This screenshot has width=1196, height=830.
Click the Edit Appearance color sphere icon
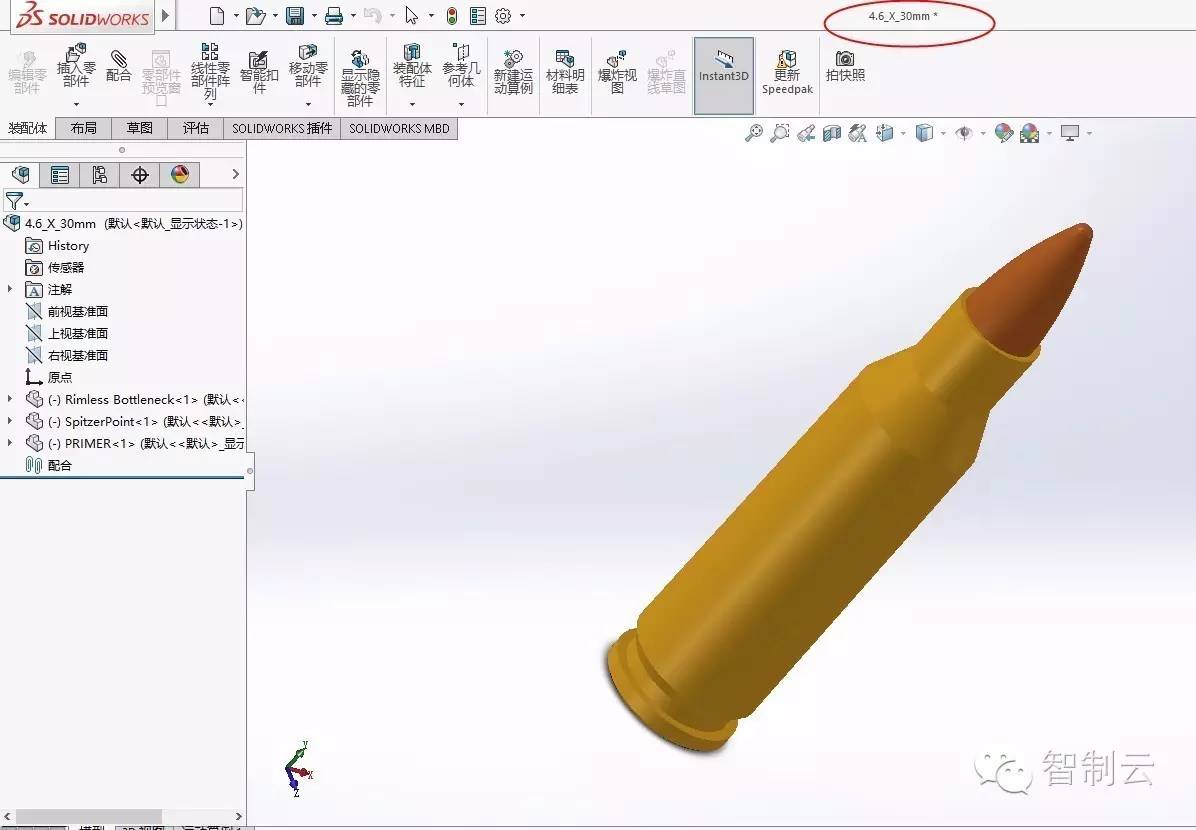point(1004,134)
